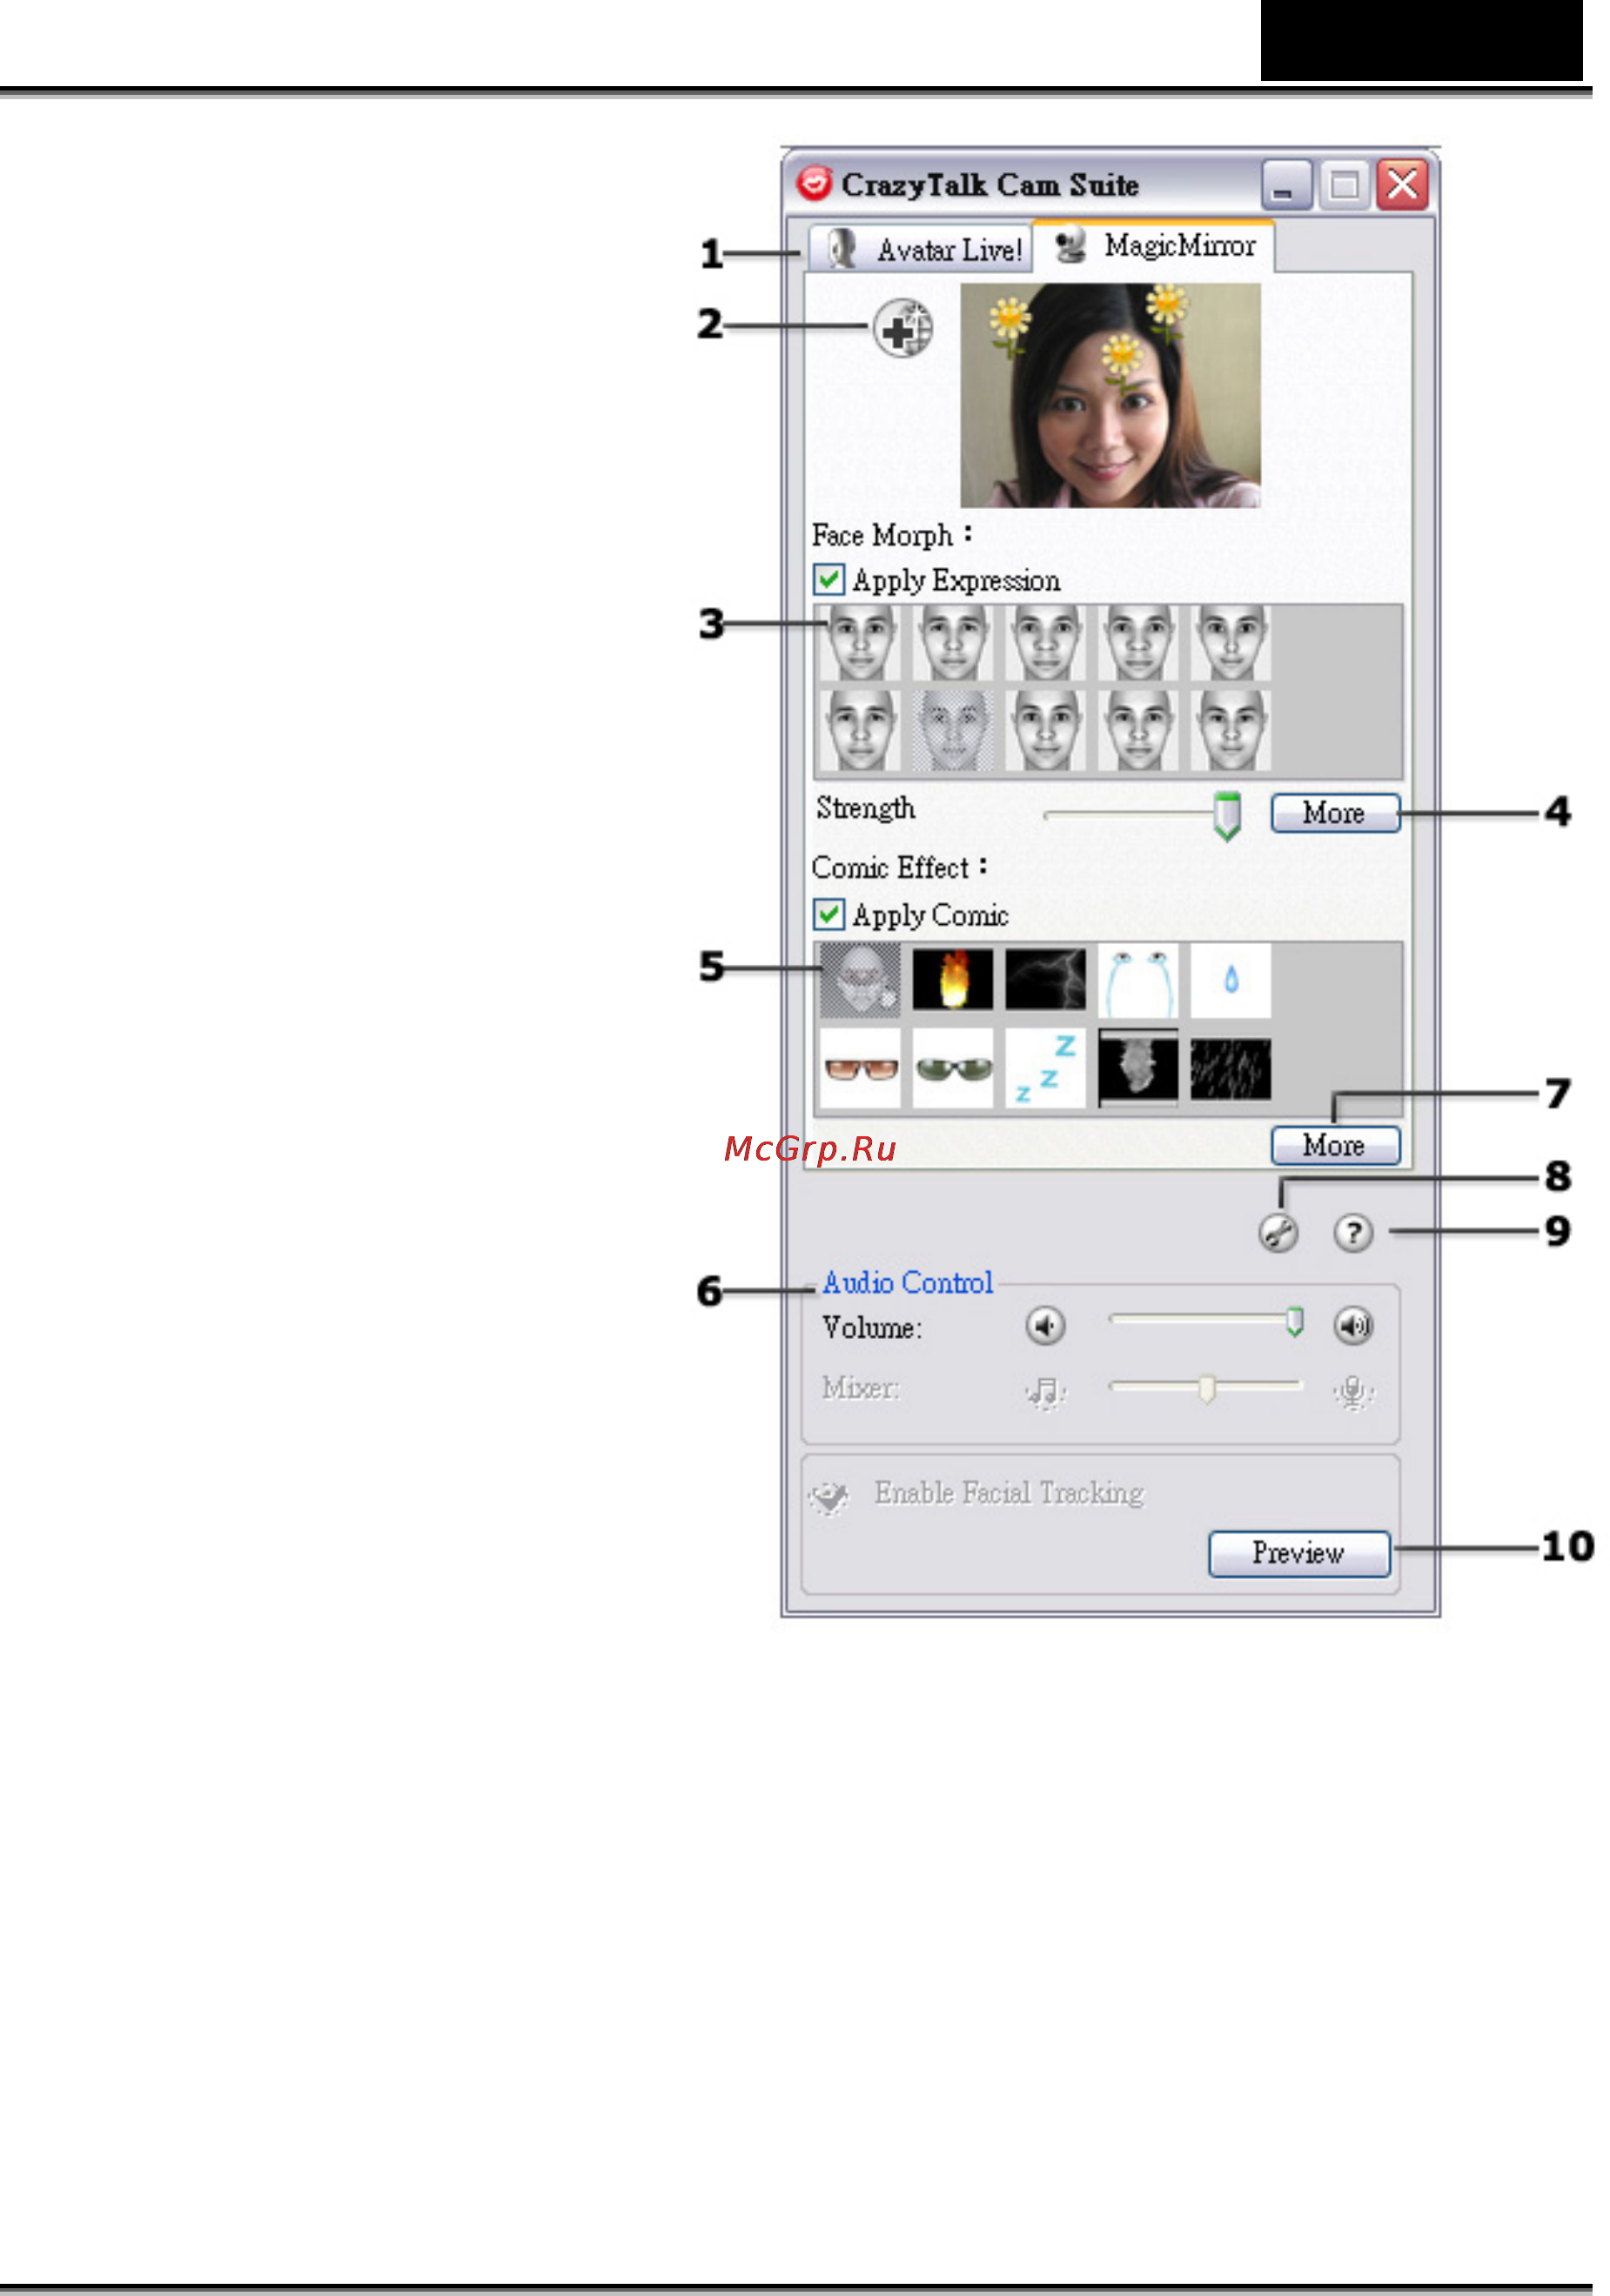Select second face morph in top row

[x=952, y=643]
